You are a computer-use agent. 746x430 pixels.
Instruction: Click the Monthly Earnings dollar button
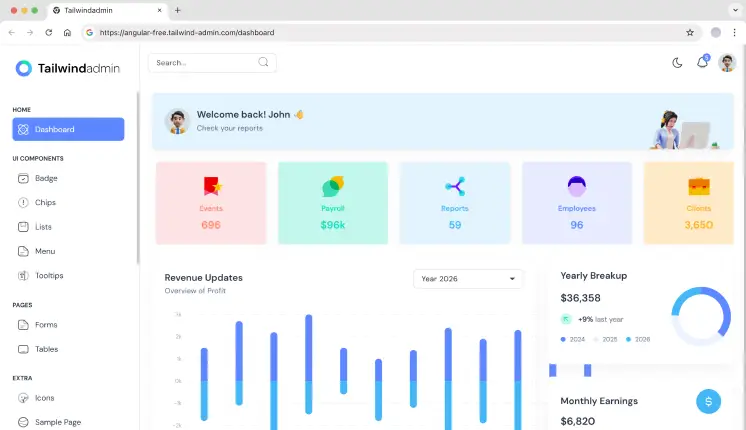(x=708, y=401)
